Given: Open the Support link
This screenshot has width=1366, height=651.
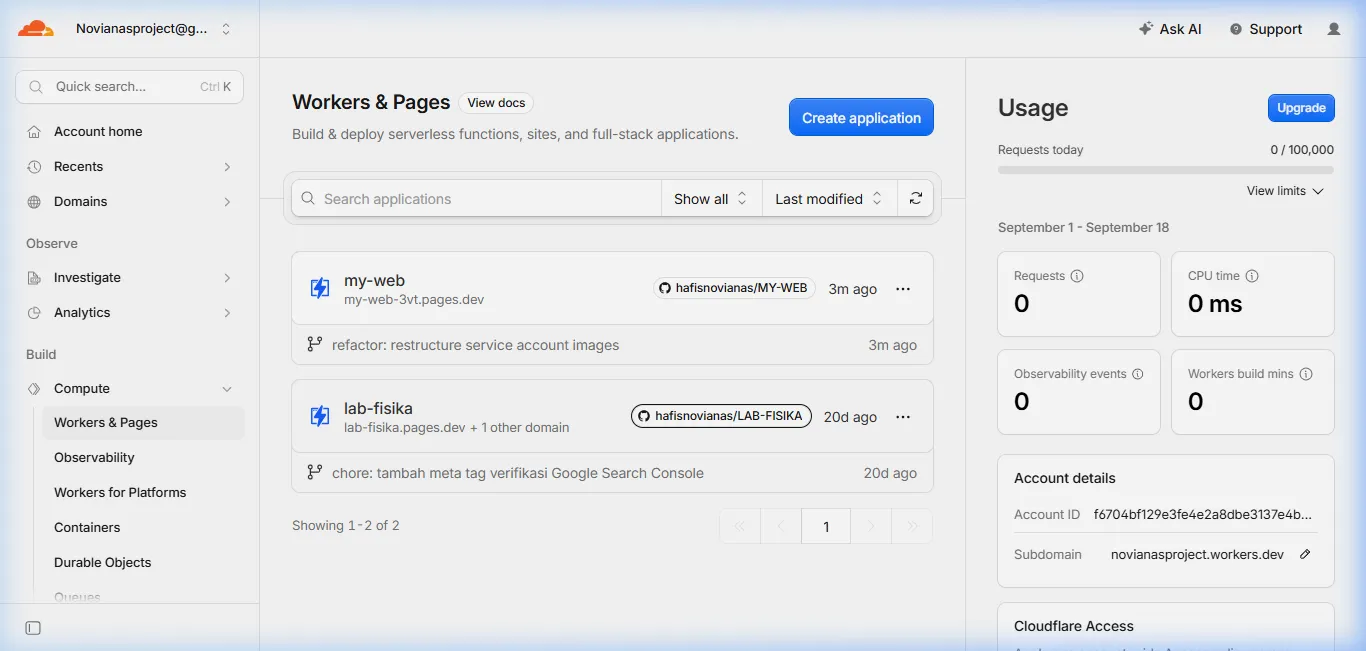Looking at the screenshot, I should (x=1265, y=29).
